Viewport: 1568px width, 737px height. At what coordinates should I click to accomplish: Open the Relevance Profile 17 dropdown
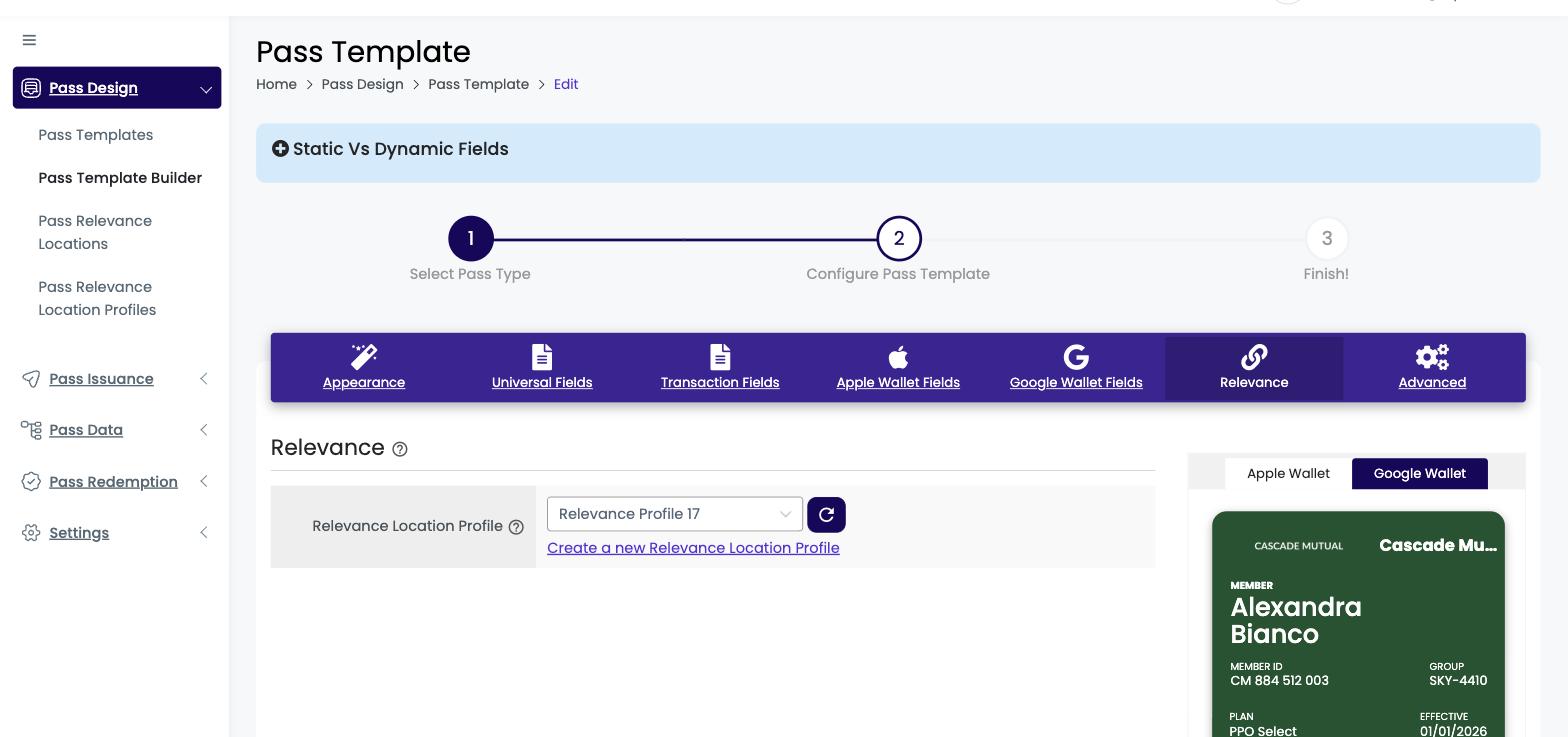[x=675, y=514]
